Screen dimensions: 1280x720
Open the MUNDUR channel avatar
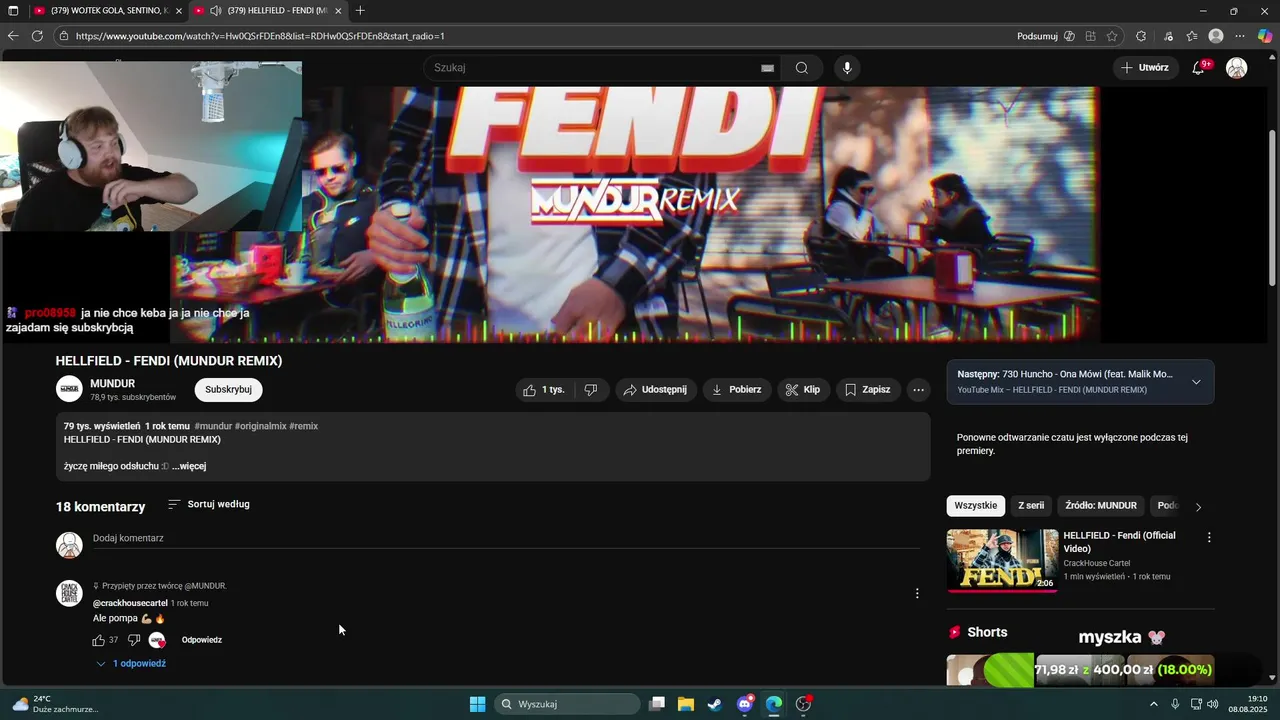click(x=69, y=389)
